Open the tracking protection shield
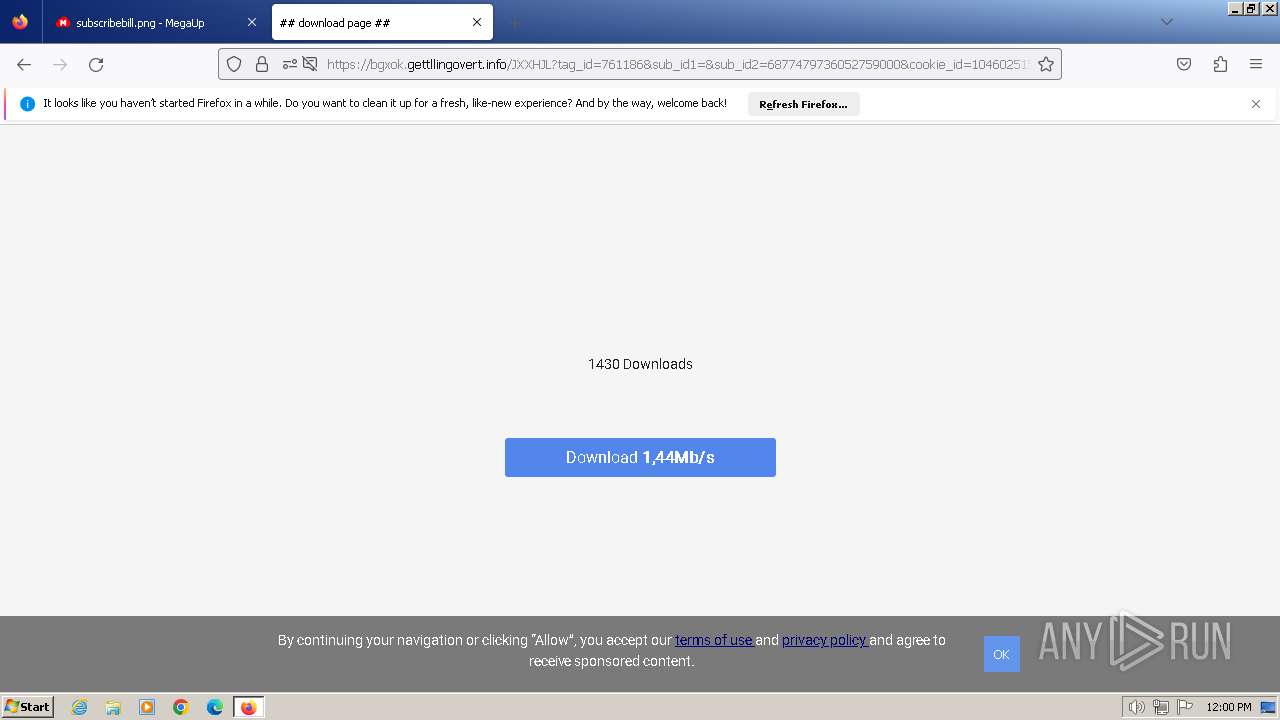The height and width of the screenshot is (720, 1280). click(234, 64)
